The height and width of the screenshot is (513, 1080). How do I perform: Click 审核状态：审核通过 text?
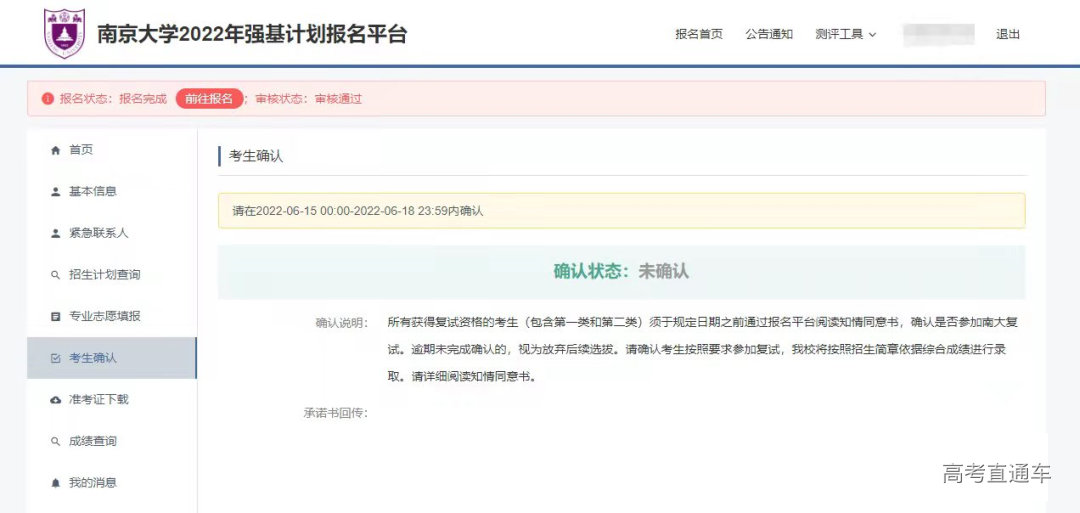pyautogui.click(x=309, y=98)
